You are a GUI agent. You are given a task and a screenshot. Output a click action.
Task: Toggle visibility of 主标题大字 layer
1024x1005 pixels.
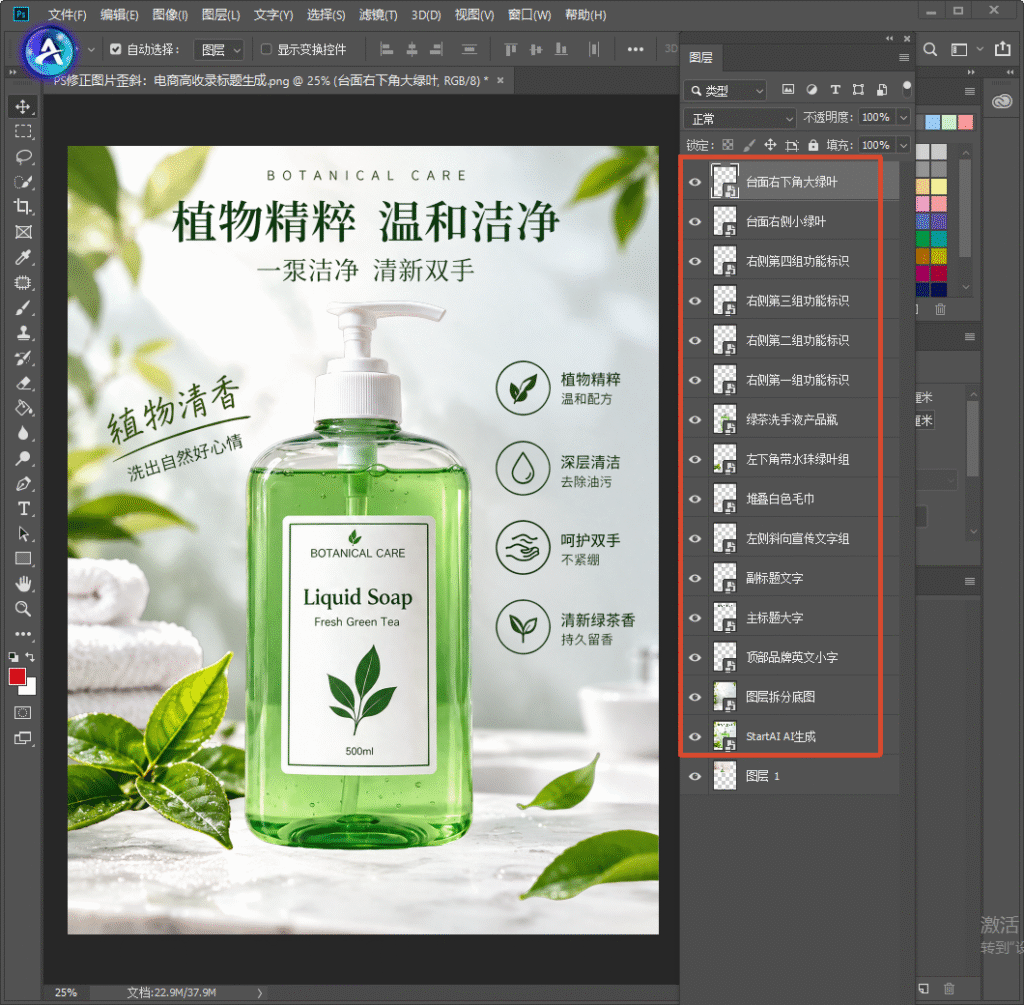(695, 618)
